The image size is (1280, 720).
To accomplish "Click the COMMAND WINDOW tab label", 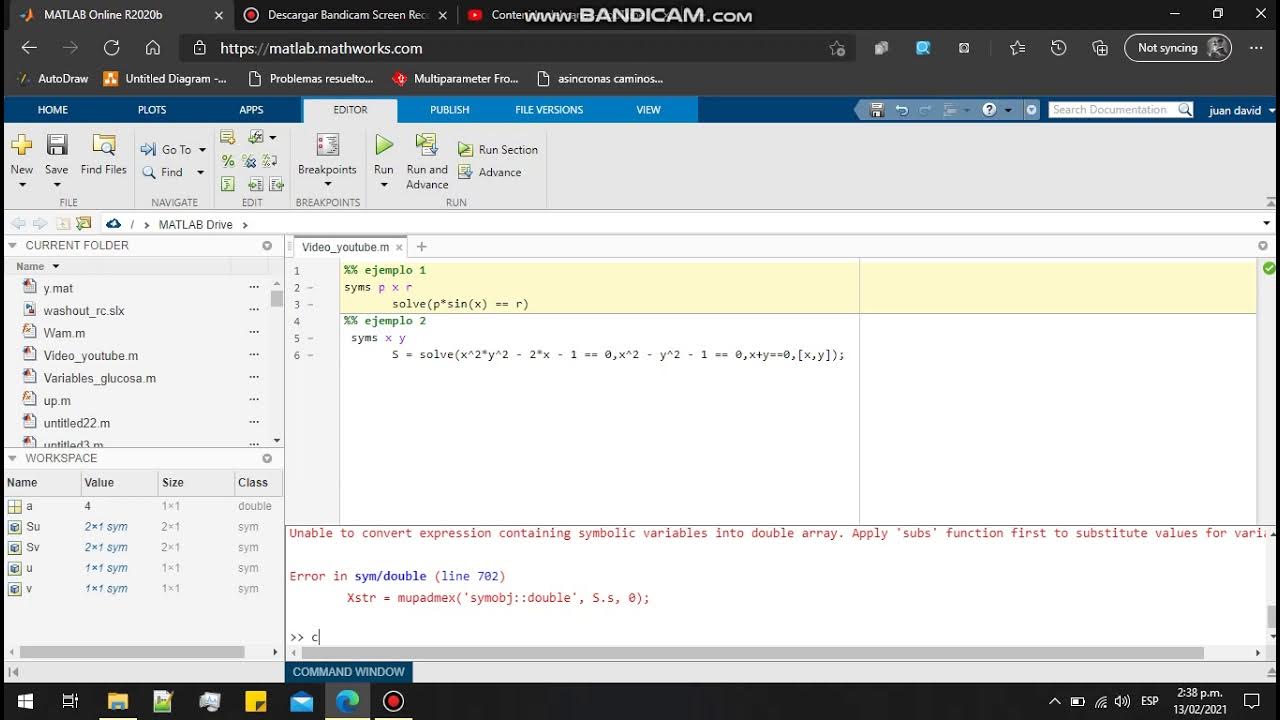I will (348, 672).
